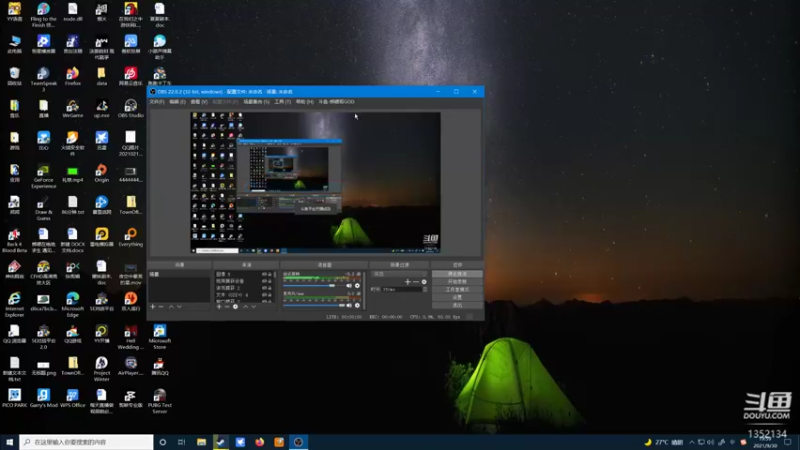Remove the selected scene with the minus icon
Image resolution: width=800 pixels, height=450 pixels.
pyautogui.click(x=161, y=307)
